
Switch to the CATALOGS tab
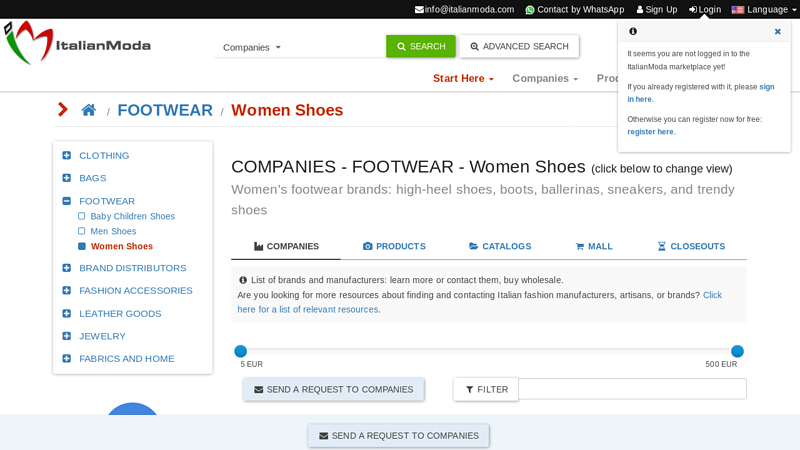click(x=500, y=246)
